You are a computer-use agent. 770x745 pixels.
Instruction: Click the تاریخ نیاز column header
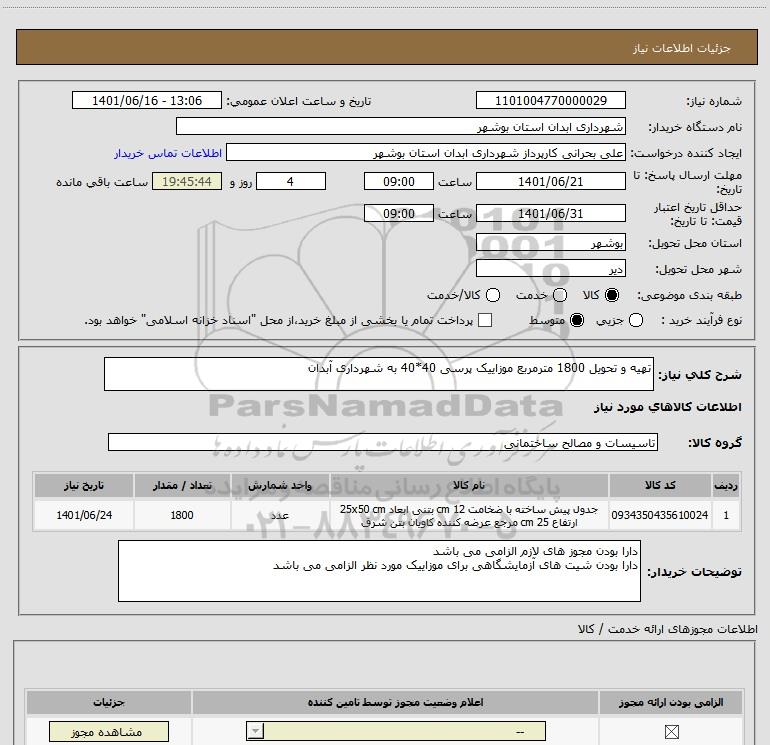pos(84,485)
